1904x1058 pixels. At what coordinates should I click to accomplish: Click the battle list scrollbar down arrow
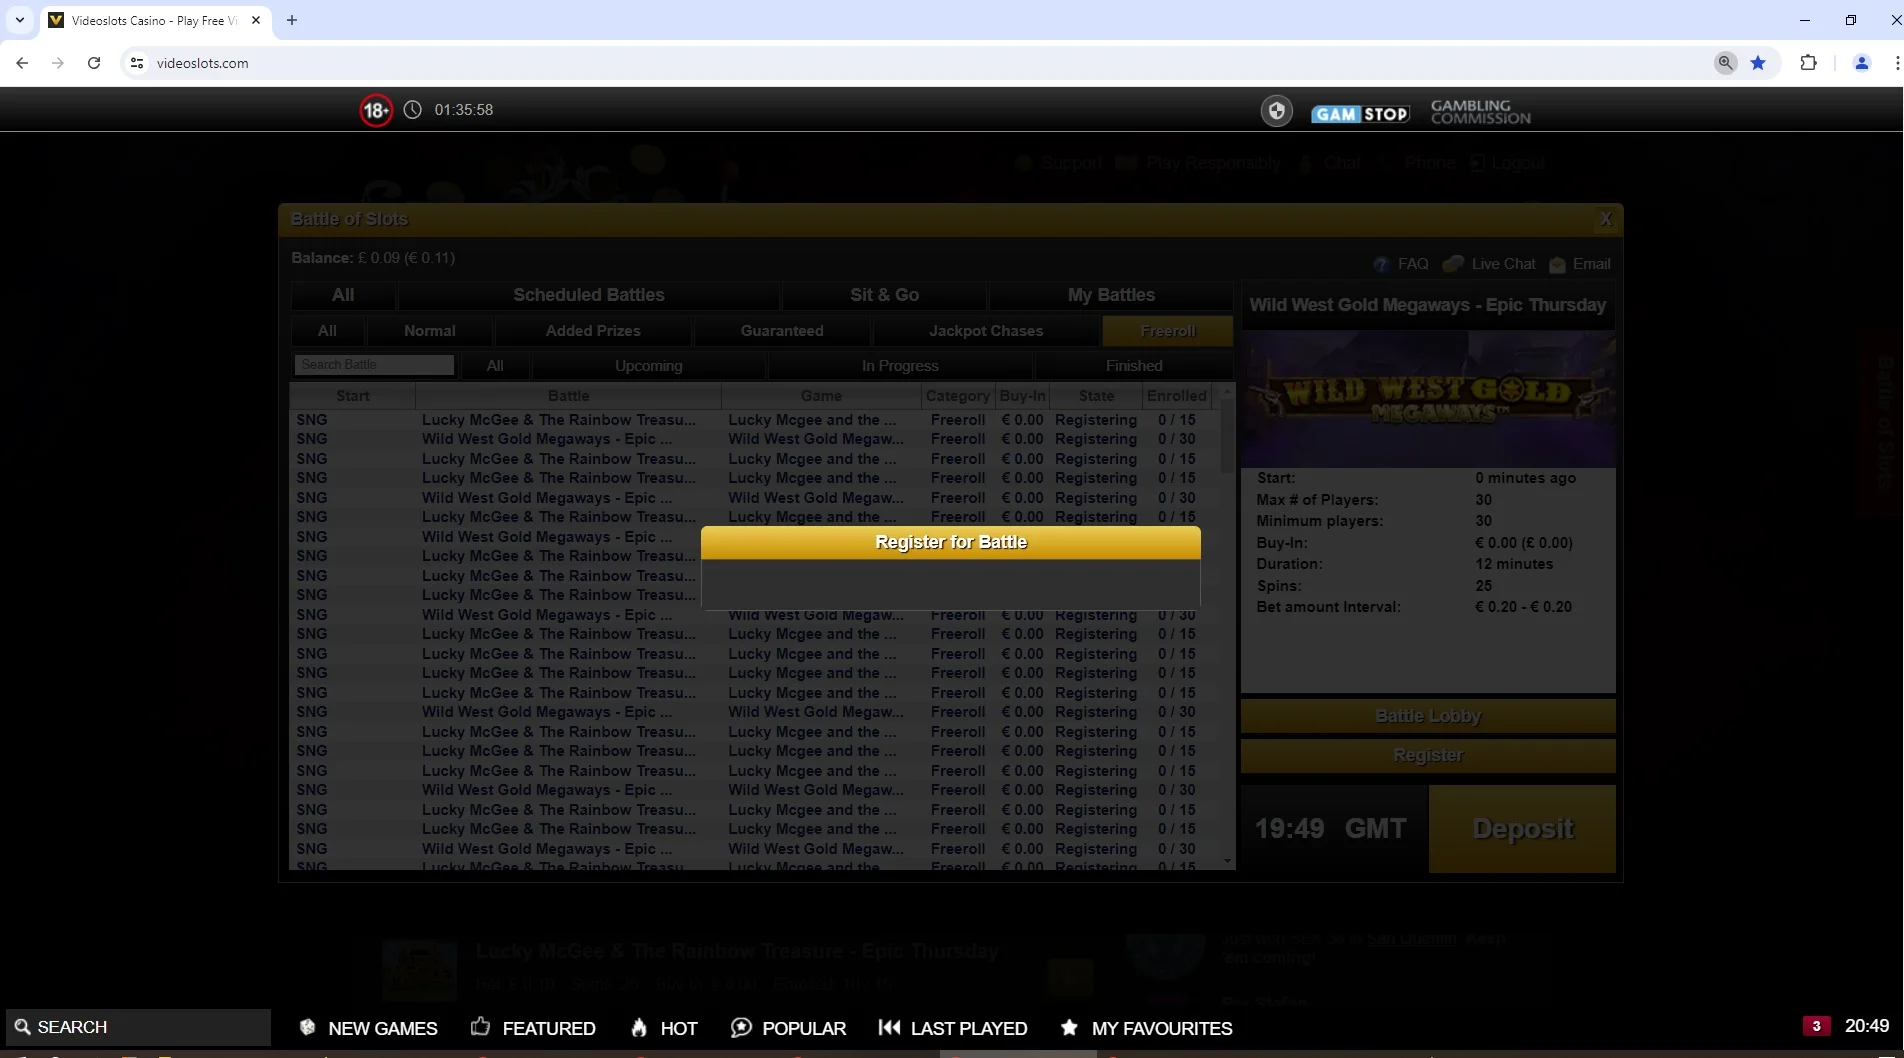pyautogui.click(x=1227, y=861)
